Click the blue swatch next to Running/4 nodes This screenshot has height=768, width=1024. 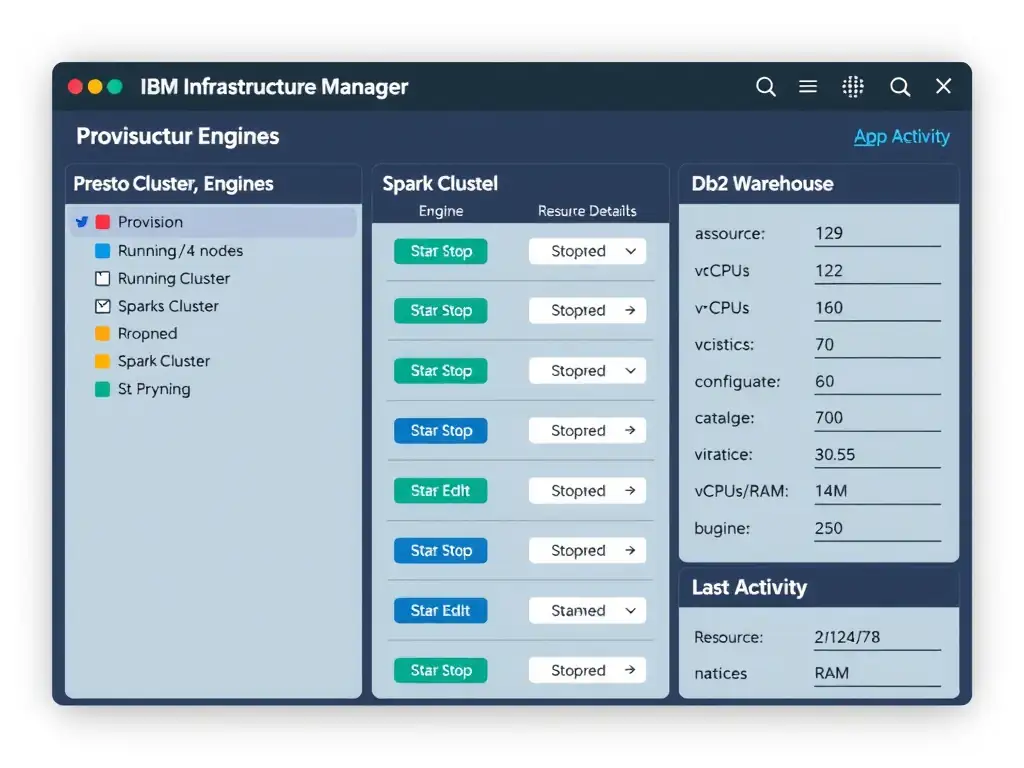tap(103, 251)
